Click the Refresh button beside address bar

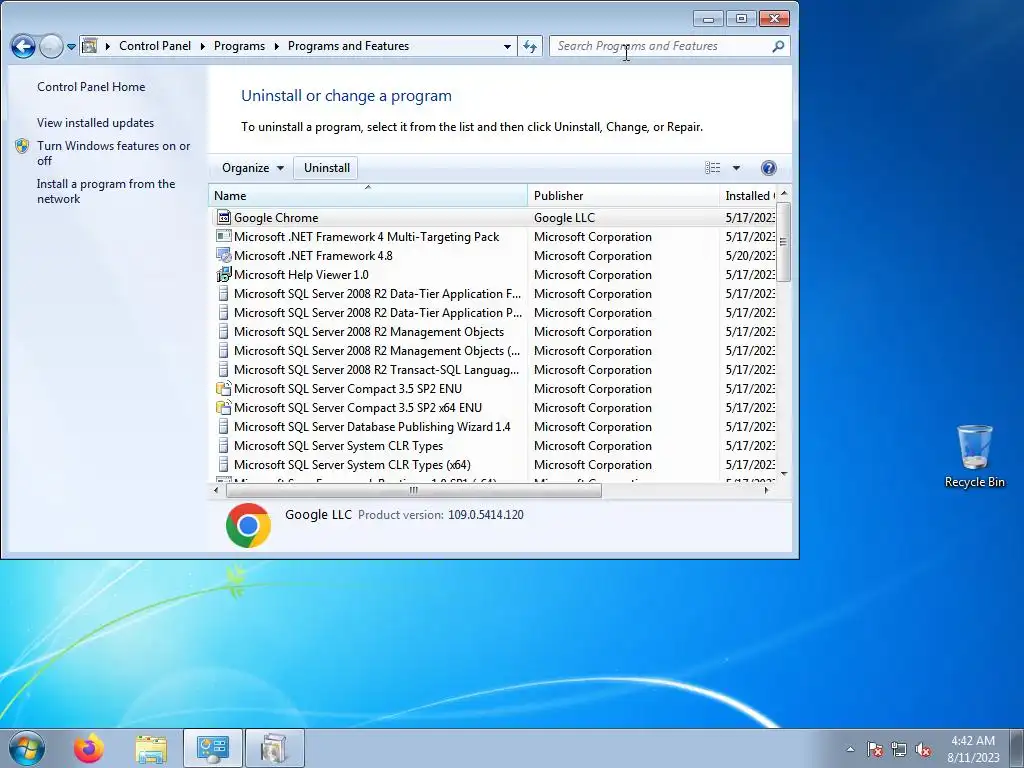click(x=530, y=46)
